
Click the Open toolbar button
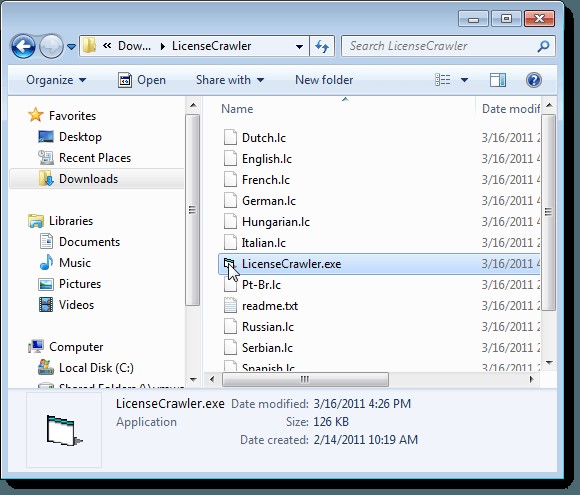[x=142, y=80]
